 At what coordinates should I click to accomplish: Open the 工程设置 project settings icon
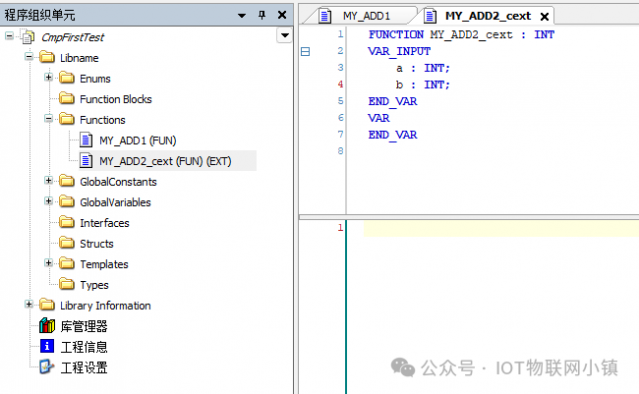[x=46, y=367]
